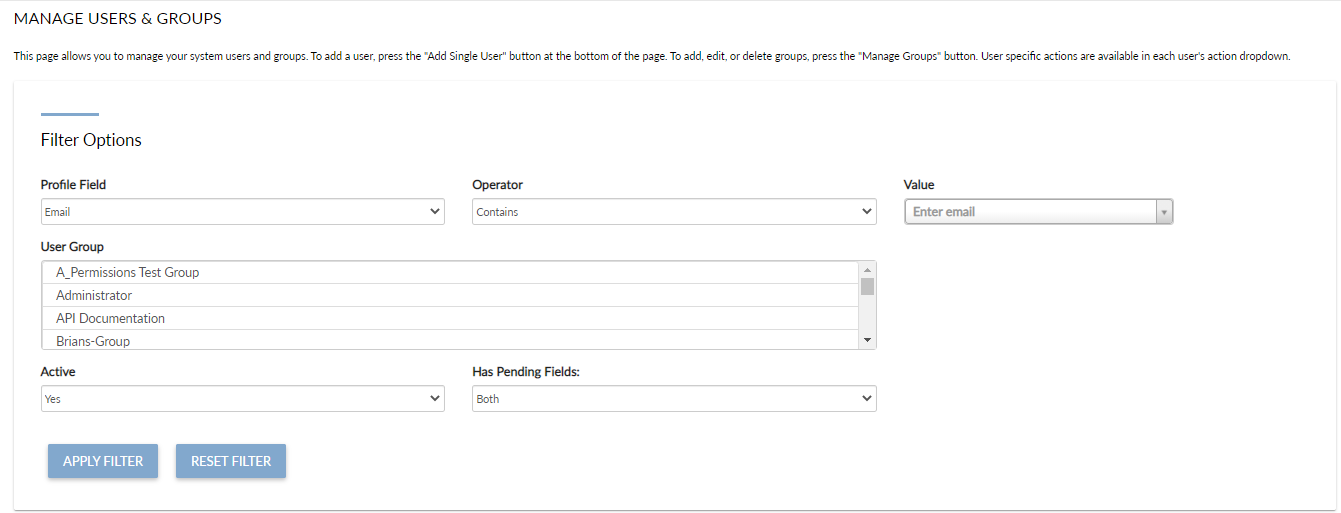The width and height of the screenshot is (1341, 513).
Task: Click the User Group scrollbar track
Action: (867, 316)
